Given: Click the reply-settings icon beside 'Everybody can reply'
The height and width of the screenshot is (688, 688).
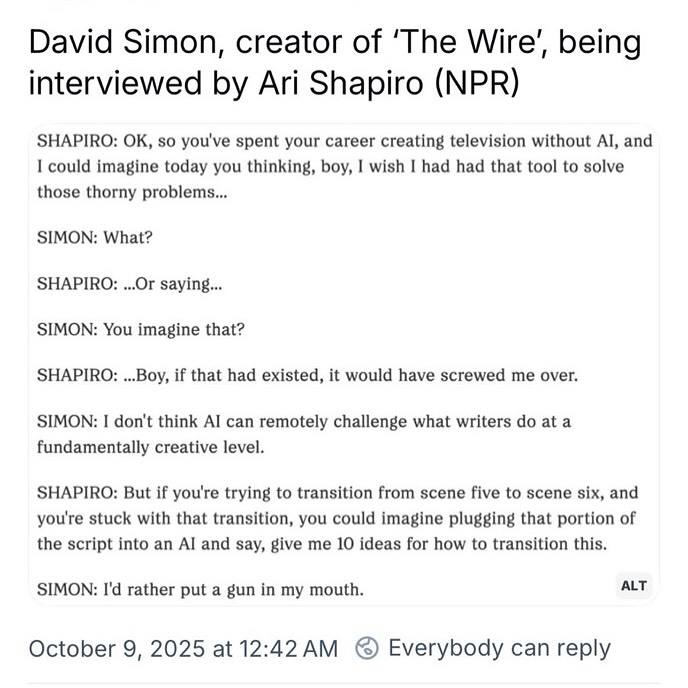Looking at the screenshot, I should (368, 648).
